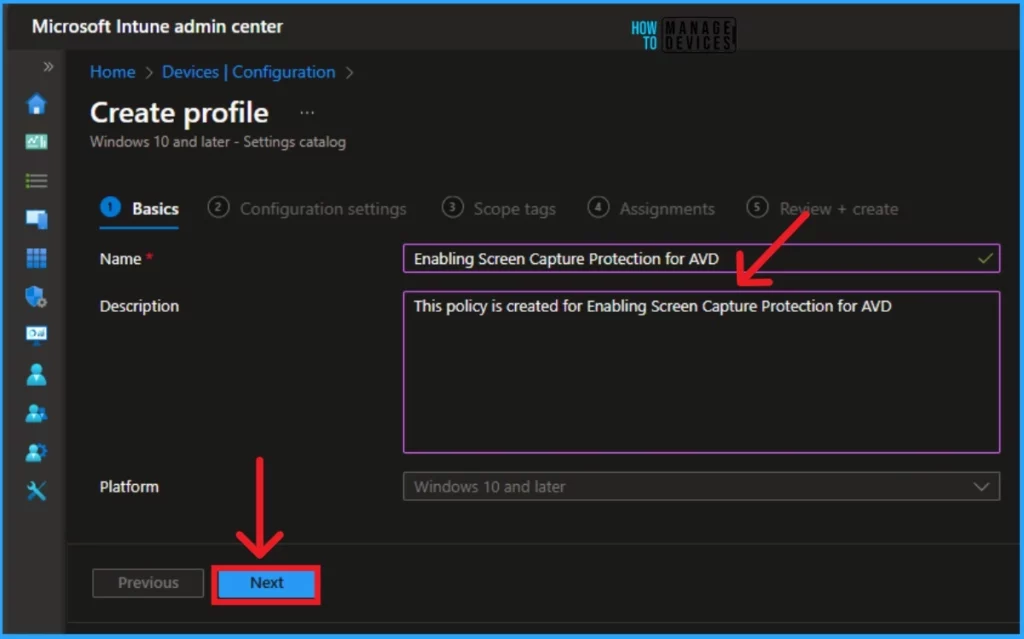Viewport: 1024px width, 639px height.
Task: Click the 'Windows 10 and later - Settings catalog' subtitle
Action: tap(218, 142)
